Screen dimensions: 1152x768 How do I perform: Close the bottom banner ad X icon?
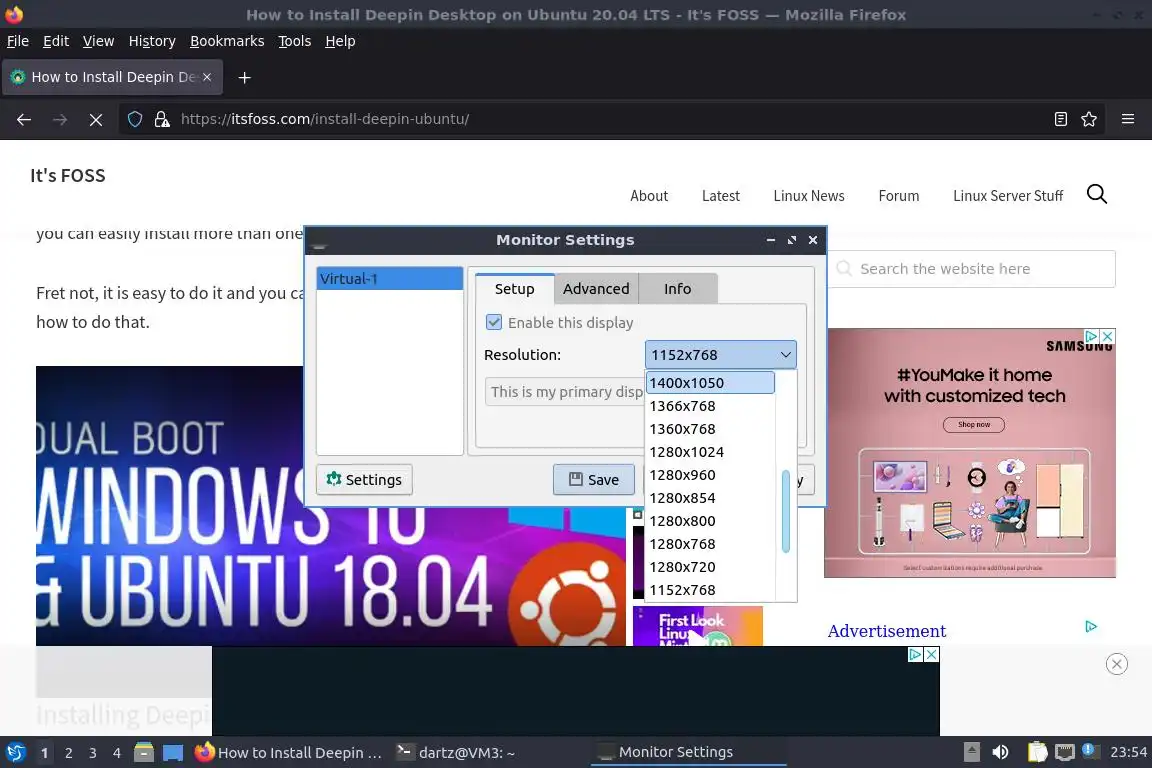click(932, 654)
